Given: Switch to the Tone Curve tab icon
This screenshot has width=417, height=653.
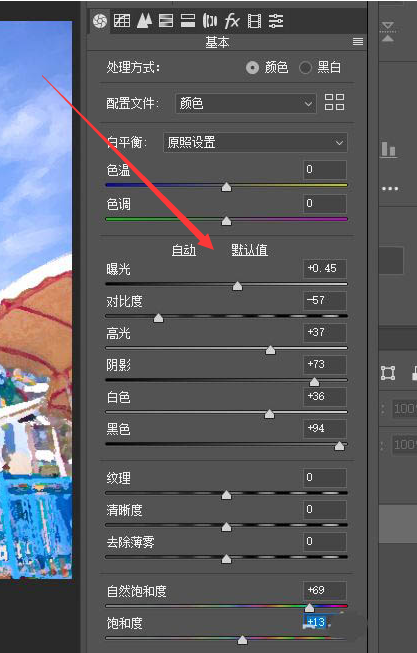Looking at the screenshot, I should point(122,20).
